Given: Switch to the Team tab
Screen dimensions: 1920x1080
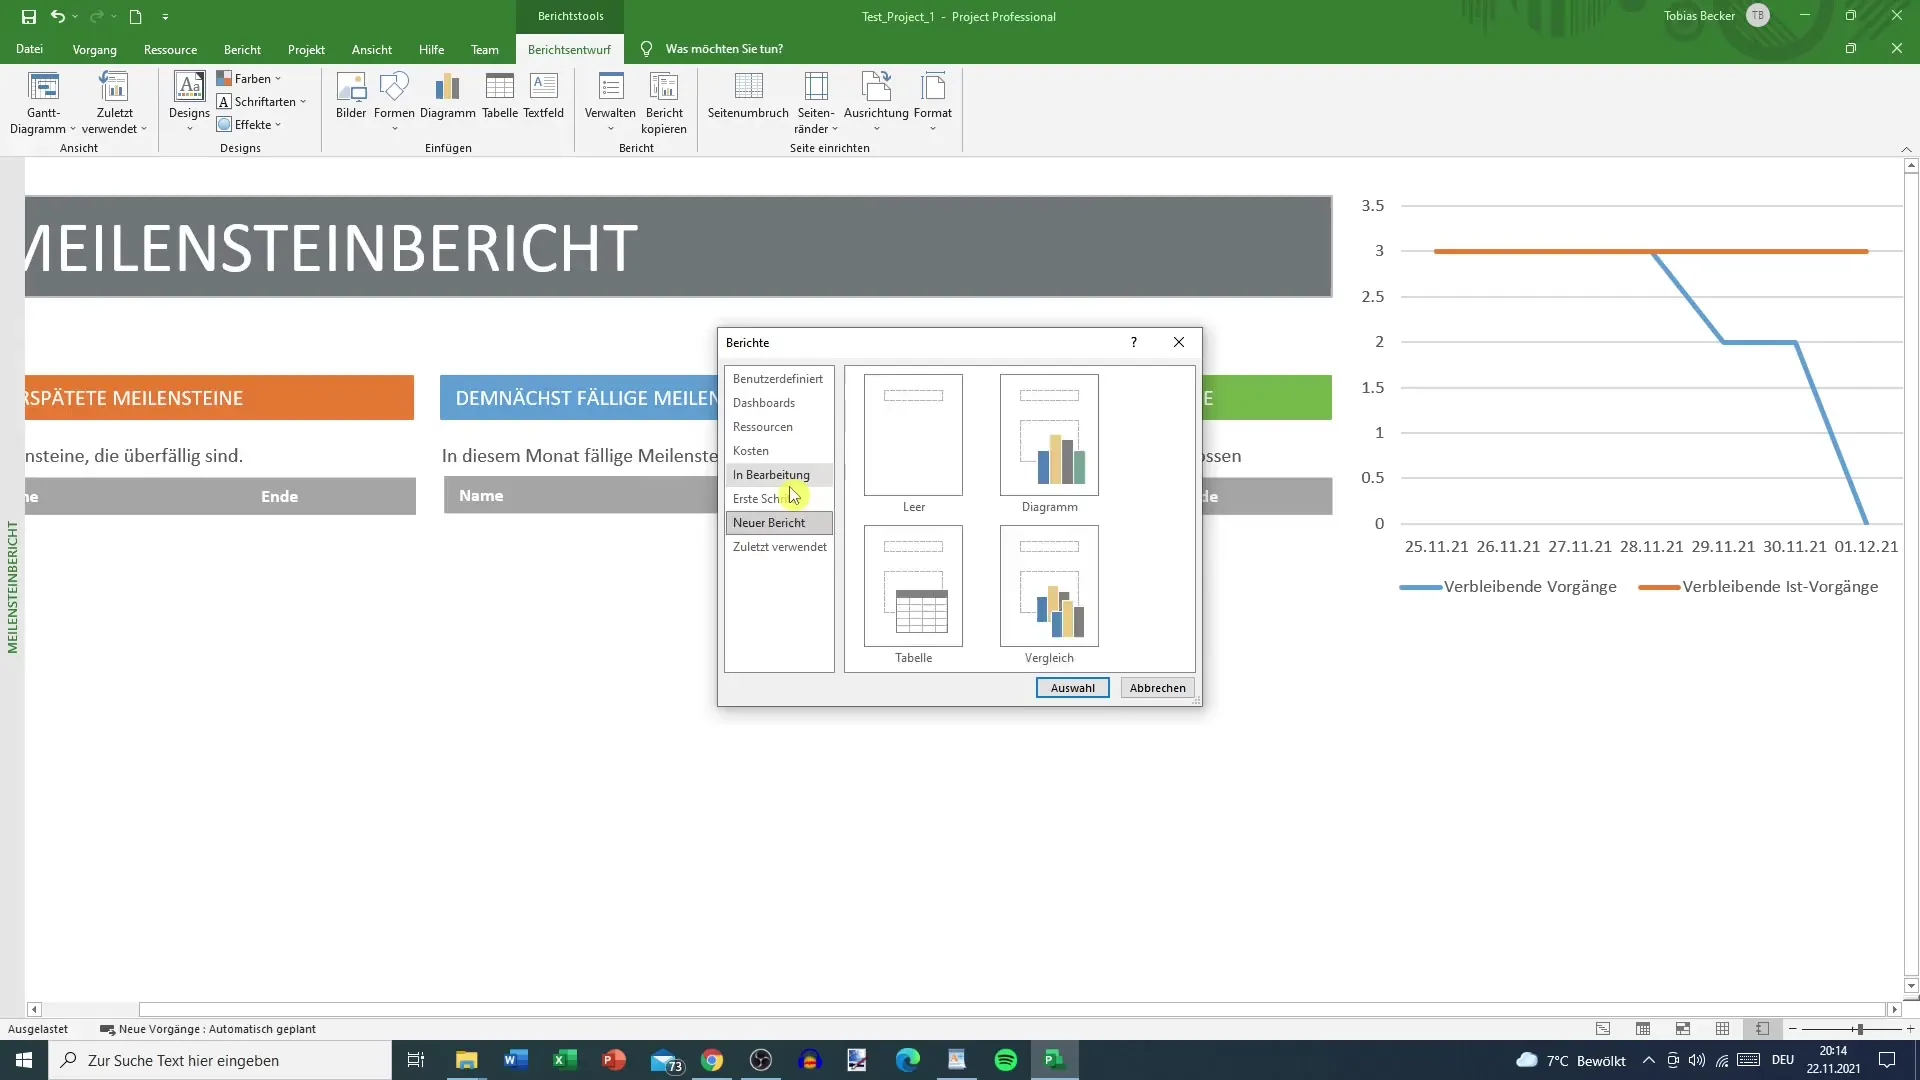Looking at the screenshot, I should tap(484, 49).
